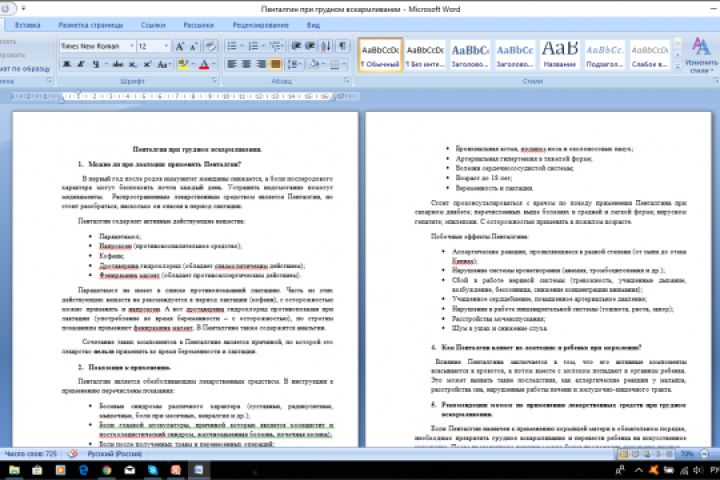Center the text
The image size is (720, 480).
click(x=247, y=64)
